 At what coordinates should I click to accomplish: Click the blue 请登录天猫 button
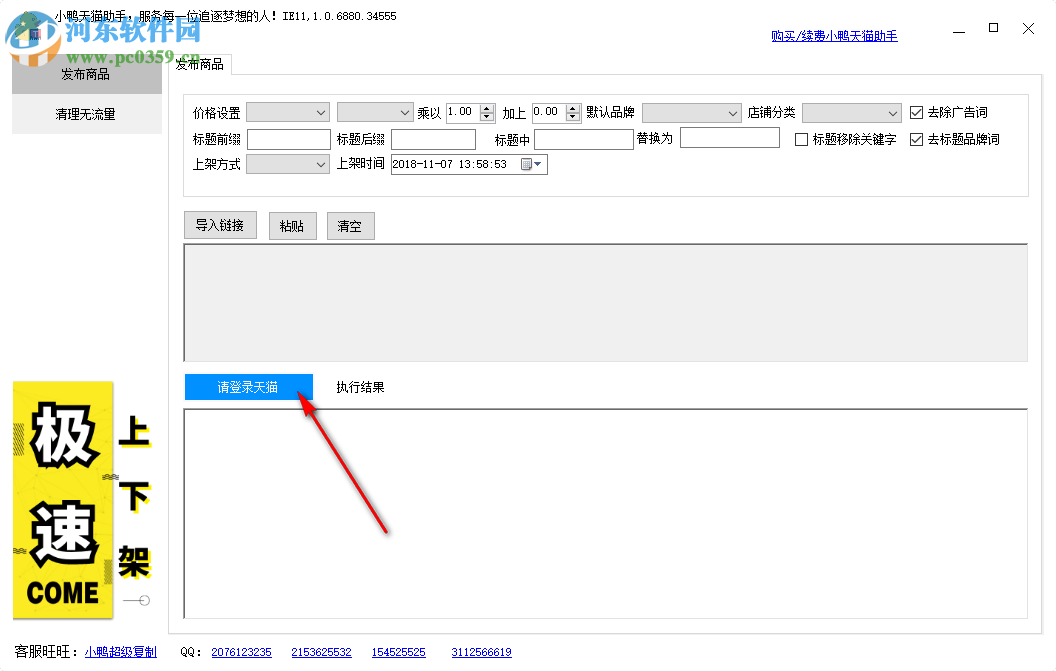(x=248, y=387)
